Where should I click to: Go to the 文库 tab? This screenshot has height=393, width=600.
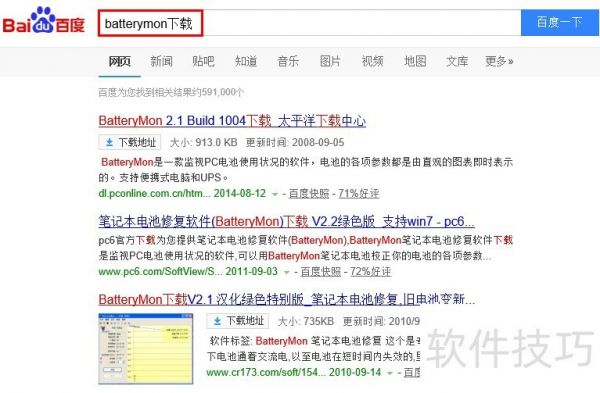457,61
